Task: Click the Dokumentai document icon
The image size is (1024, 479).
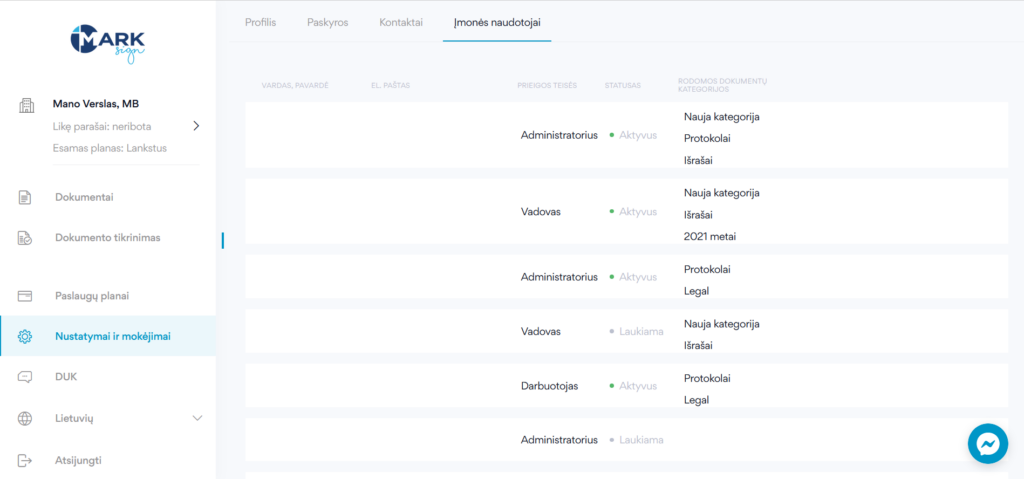Action: [x=26, y=197]
